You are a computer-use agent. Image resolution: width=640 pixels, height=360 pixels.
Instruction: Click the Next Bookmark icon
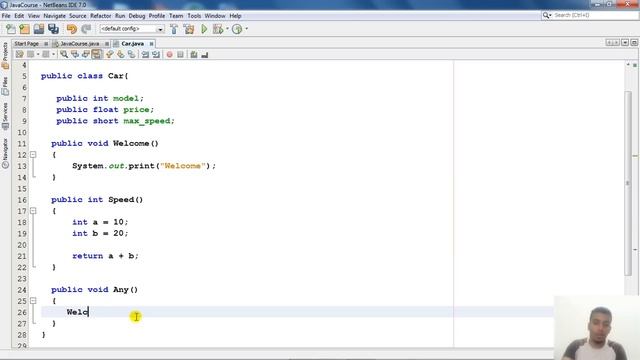(x=120, y=54)
